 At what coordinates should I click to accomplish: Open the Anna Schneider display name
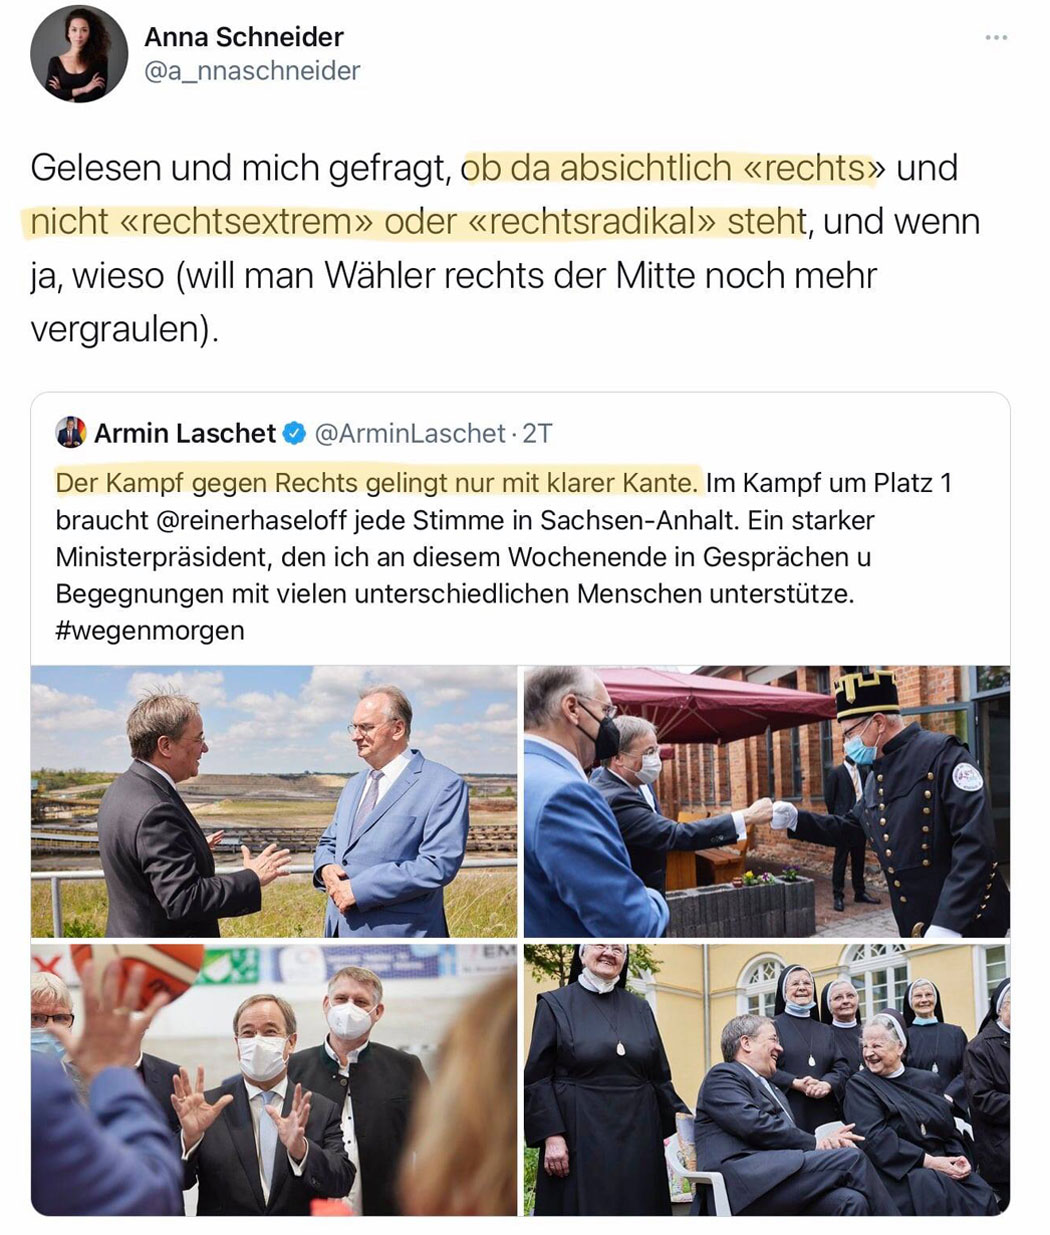244,37
